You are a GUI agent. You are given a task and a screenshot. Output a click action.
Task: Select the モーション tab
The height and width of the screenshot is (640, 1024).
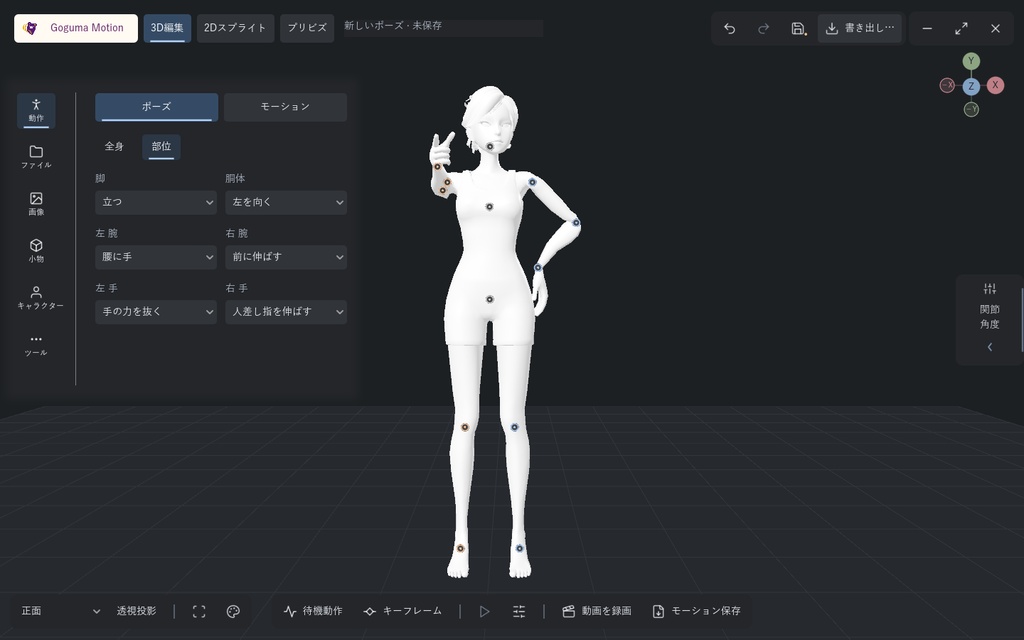285,107
